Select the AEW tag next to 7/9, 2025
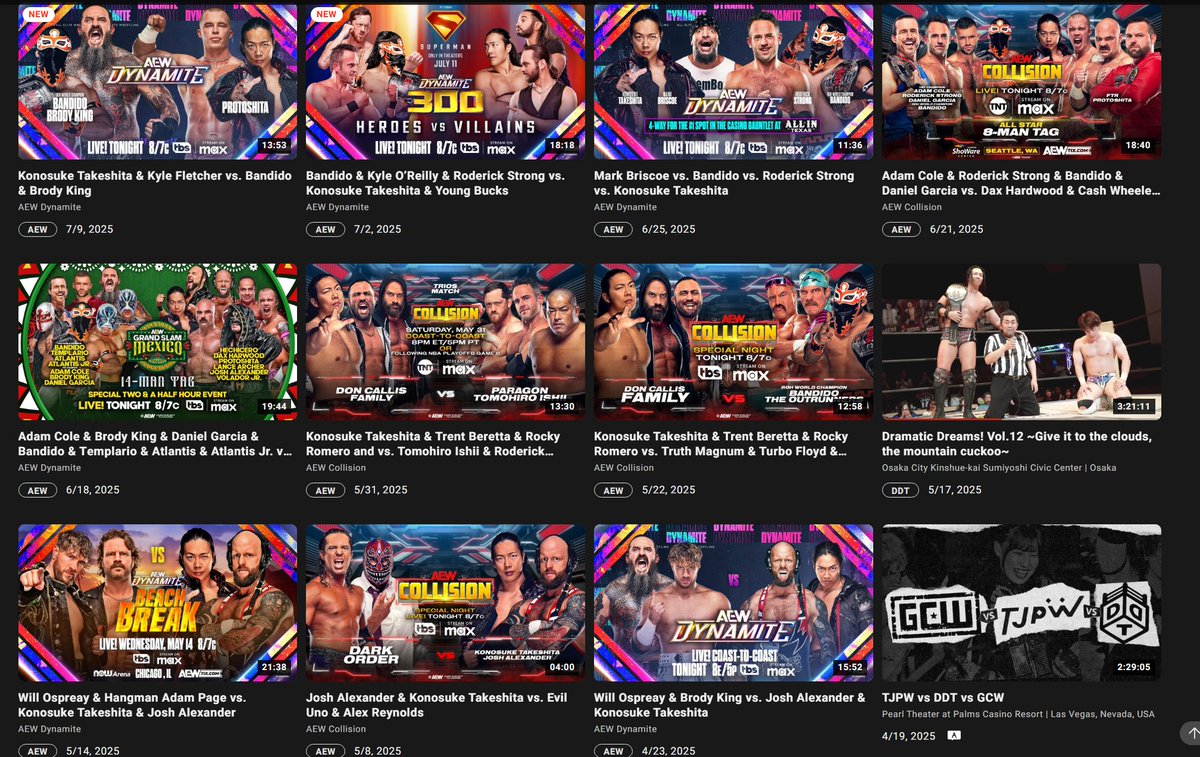The width and height of the screenshot is (1200, 757). (x=37, y=229)
